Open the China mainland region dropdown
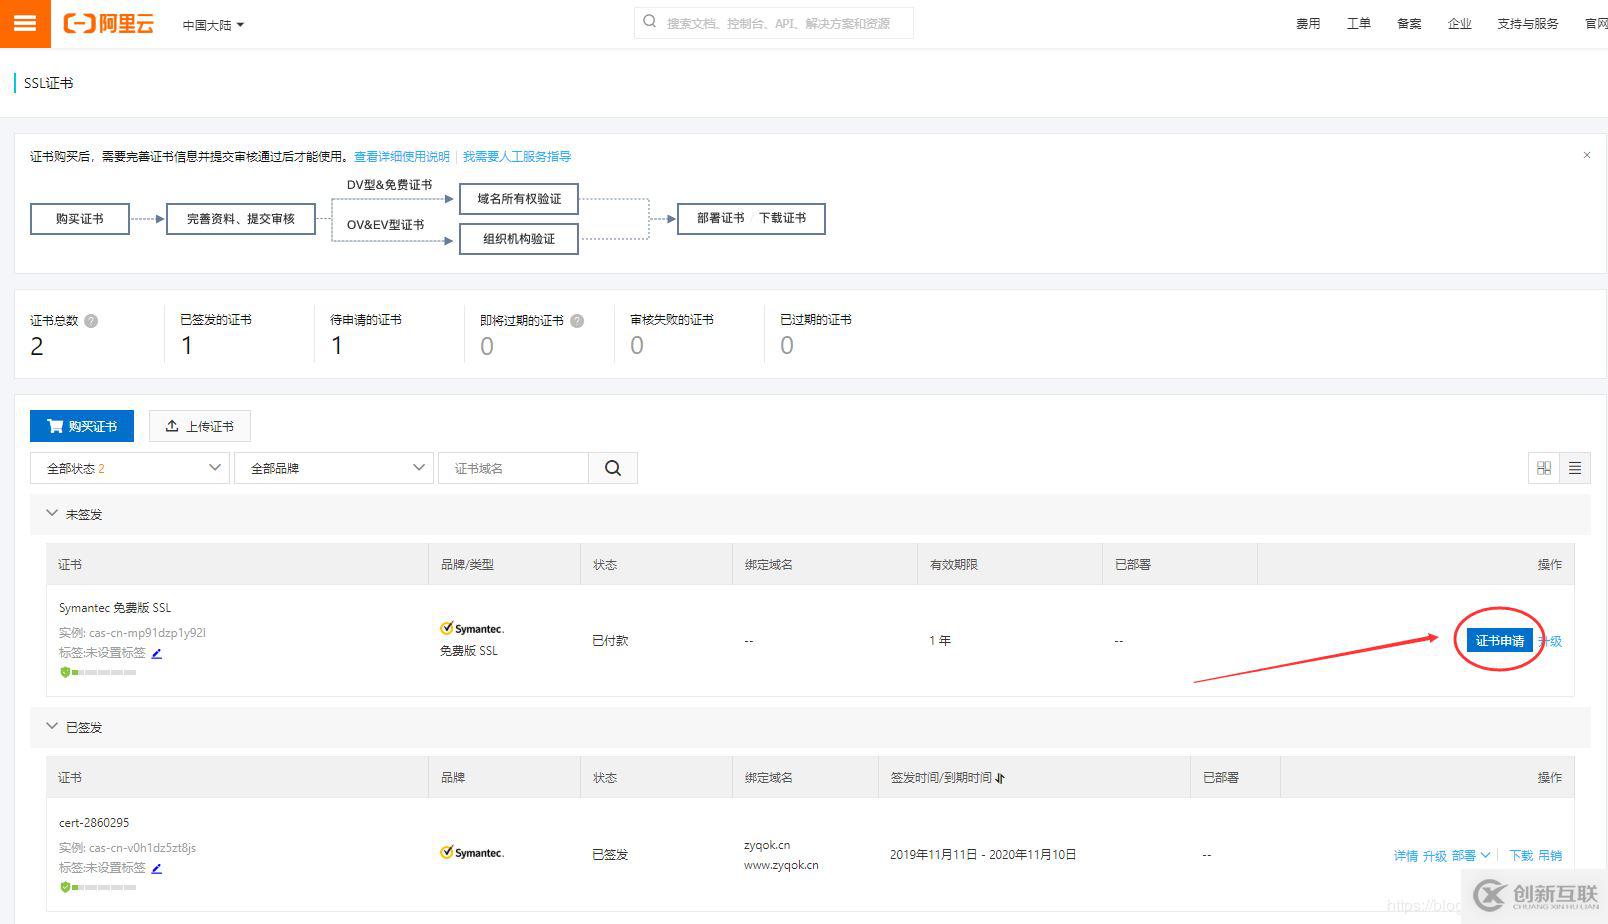 pyautogui.click(x=213, y=25)
